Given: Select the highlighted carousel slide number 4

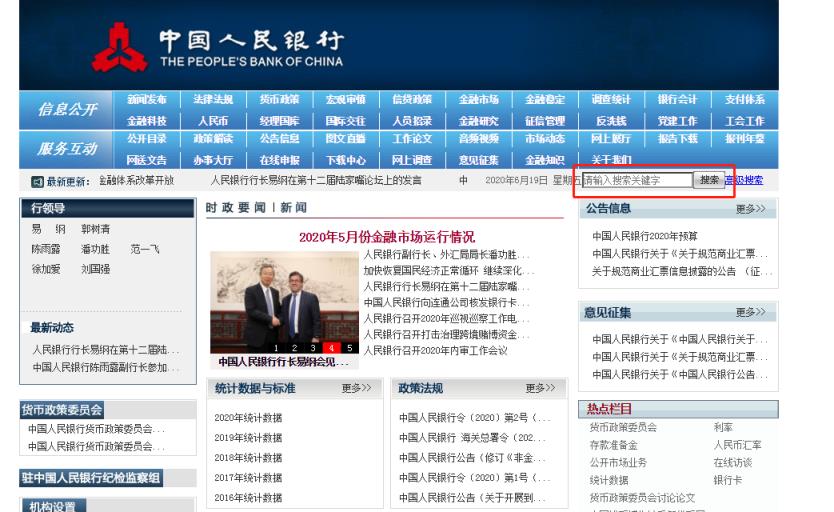Looking at the screenshot, I should 331,348.
